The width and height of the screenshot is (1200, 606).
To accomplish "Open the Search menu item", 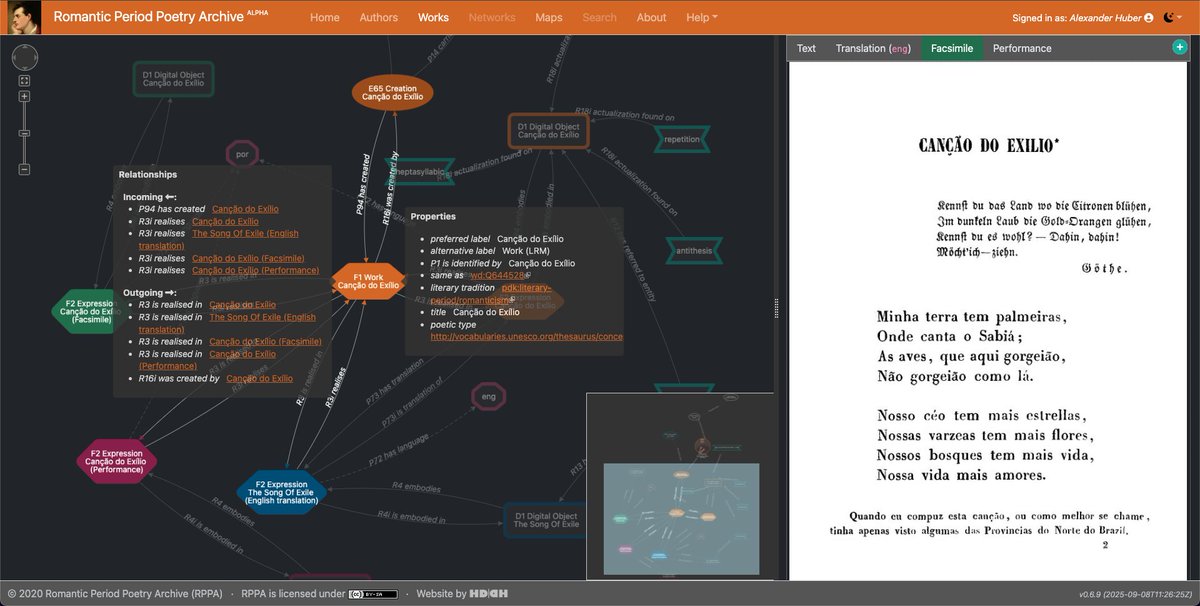I will point(599,18).
